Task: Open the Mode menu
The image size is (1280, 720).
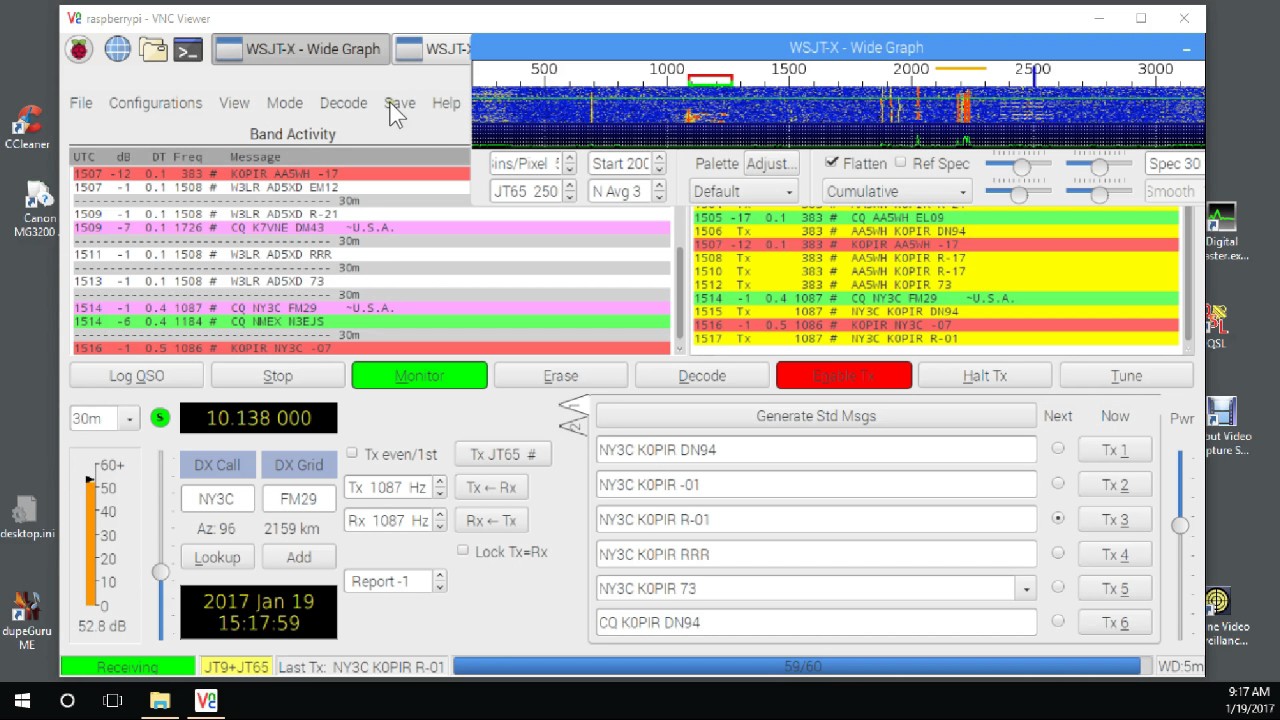Action: pos(284,103)
